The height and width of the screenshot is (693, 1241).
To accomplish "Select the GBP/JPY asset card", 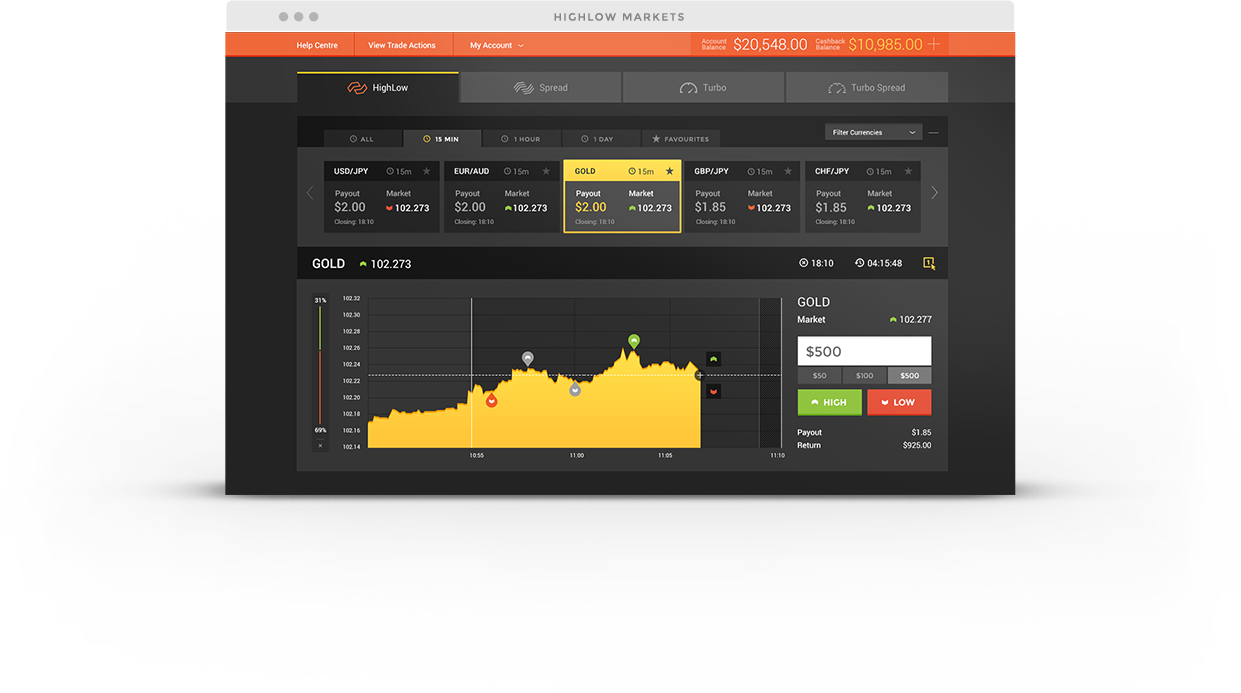I will 743,197.
